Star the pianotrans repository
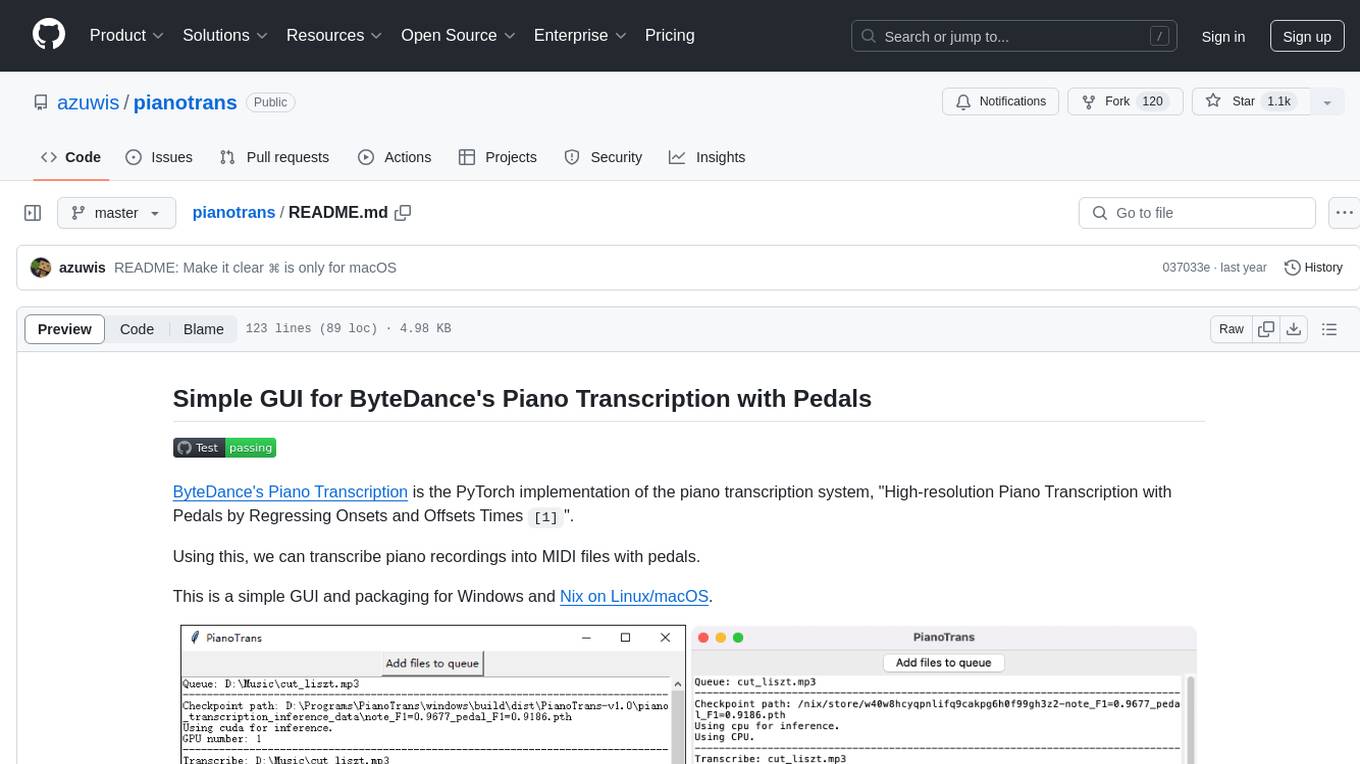This screenshot has height=764, width=1360. 1249,101
